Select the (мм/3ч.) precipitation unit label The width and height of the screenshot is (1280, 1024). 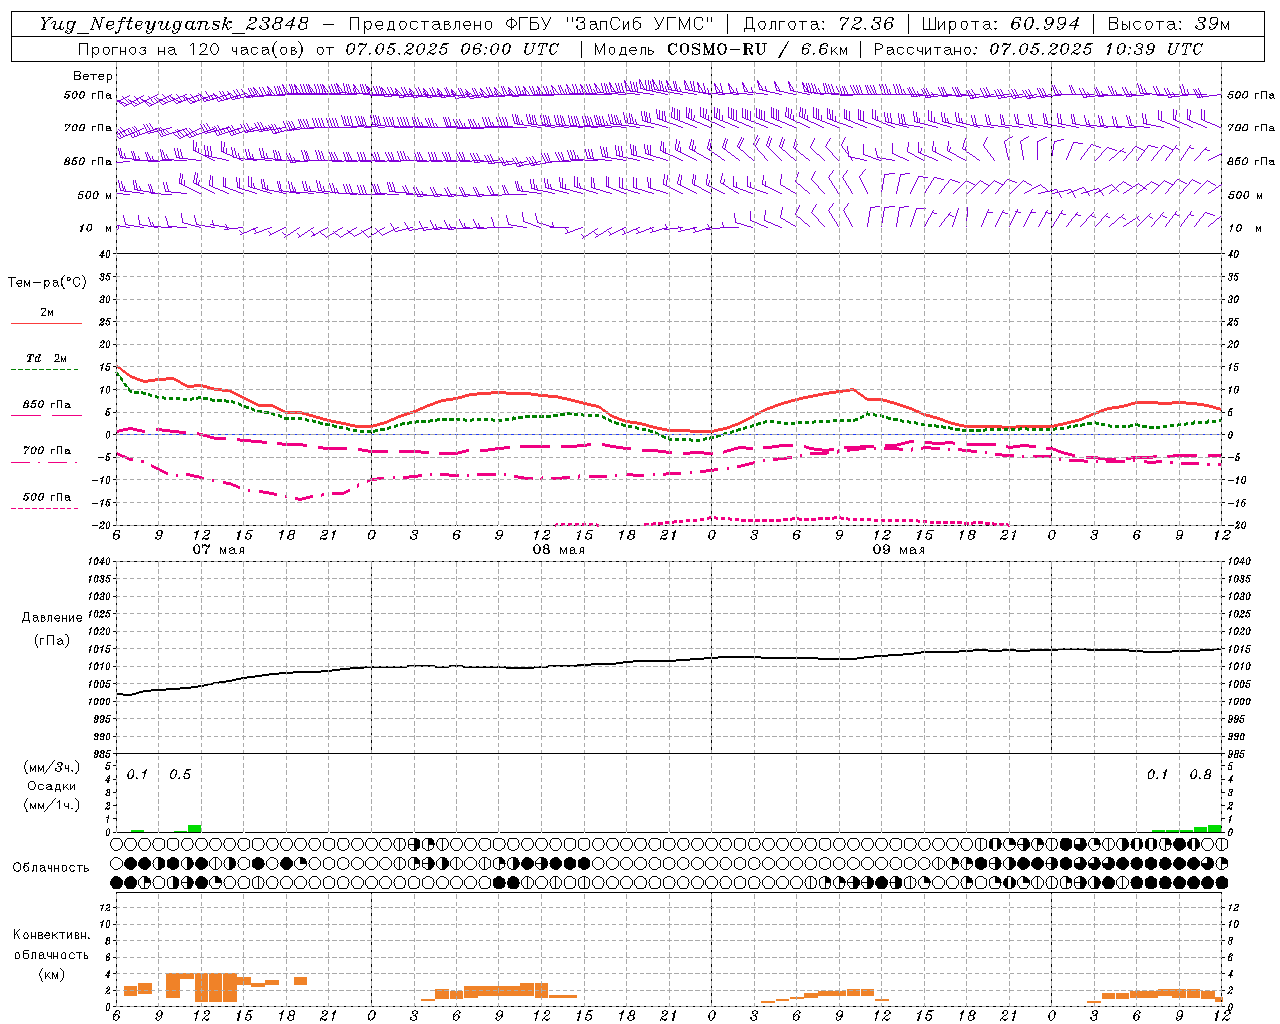[52, 768]
